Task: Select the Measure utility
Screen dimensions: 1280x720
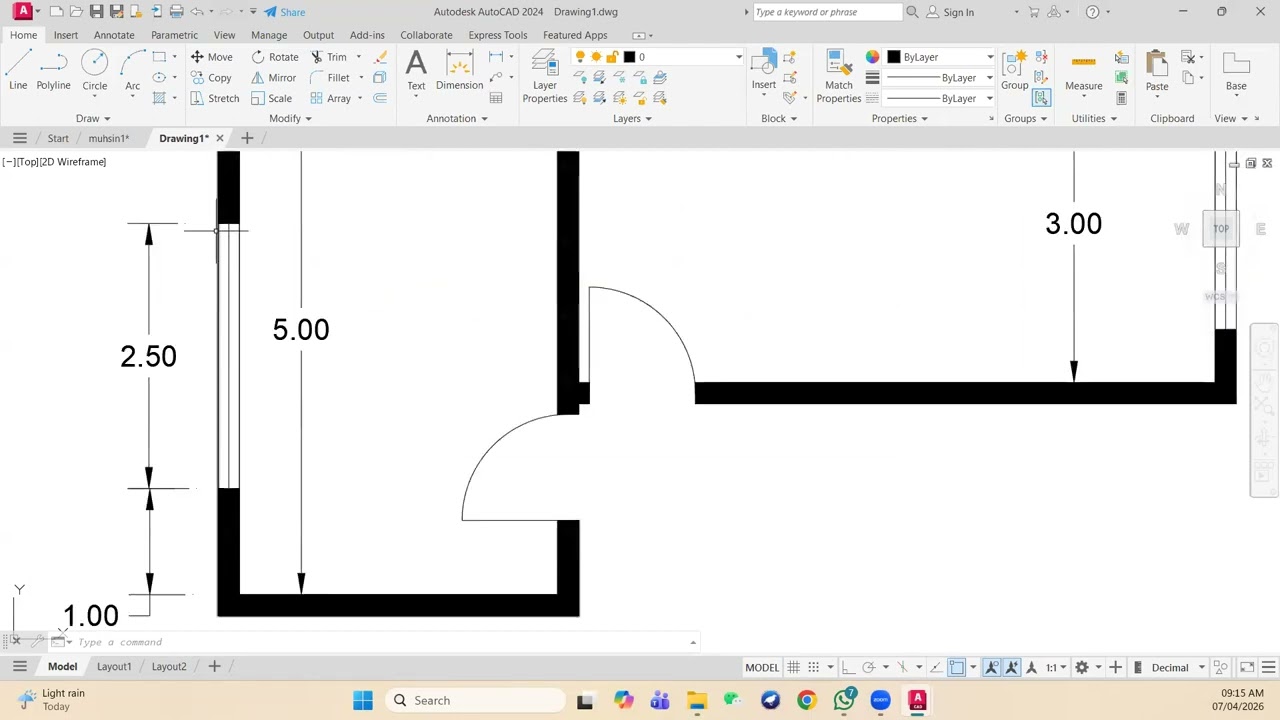Action: click(x=1084, y=72)
